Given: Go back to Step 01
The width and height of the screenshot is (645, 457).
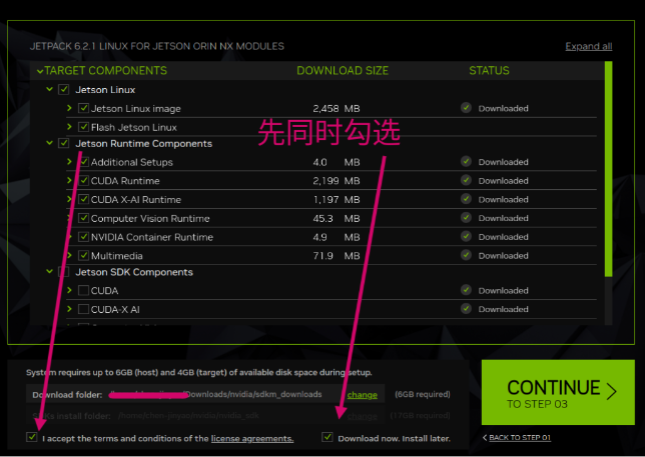Looking at the screenshot, I should coord(520,437).
